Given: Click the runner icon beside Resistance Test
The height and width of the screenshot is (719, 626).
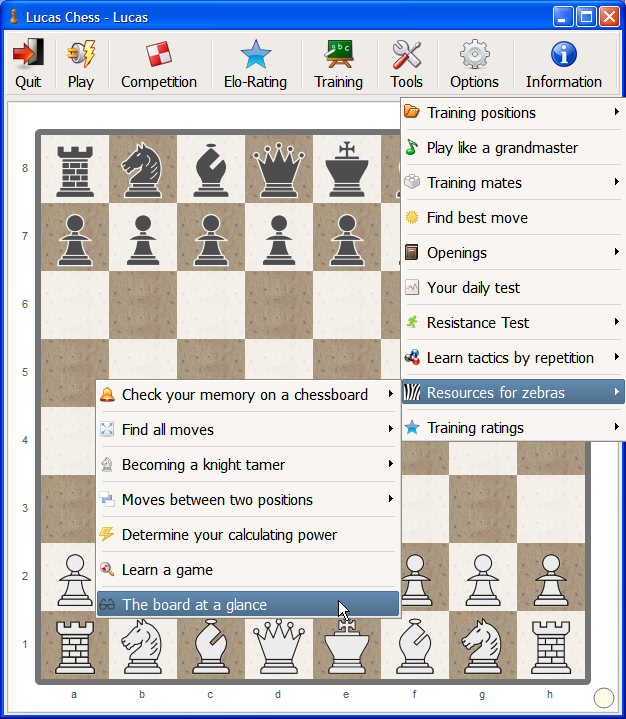Looking at the screenshot, I should coord(412,322).
